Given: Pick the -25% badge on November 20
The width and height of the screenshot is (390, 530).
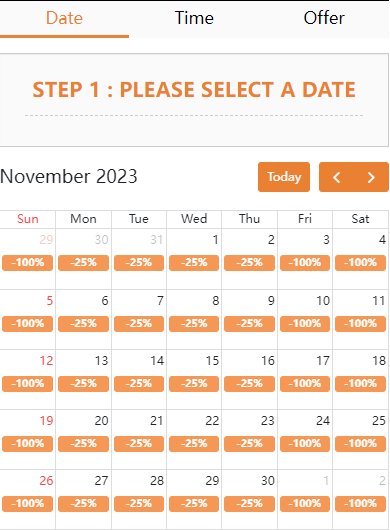Looking at the screenshot, I should coord(83,444).
